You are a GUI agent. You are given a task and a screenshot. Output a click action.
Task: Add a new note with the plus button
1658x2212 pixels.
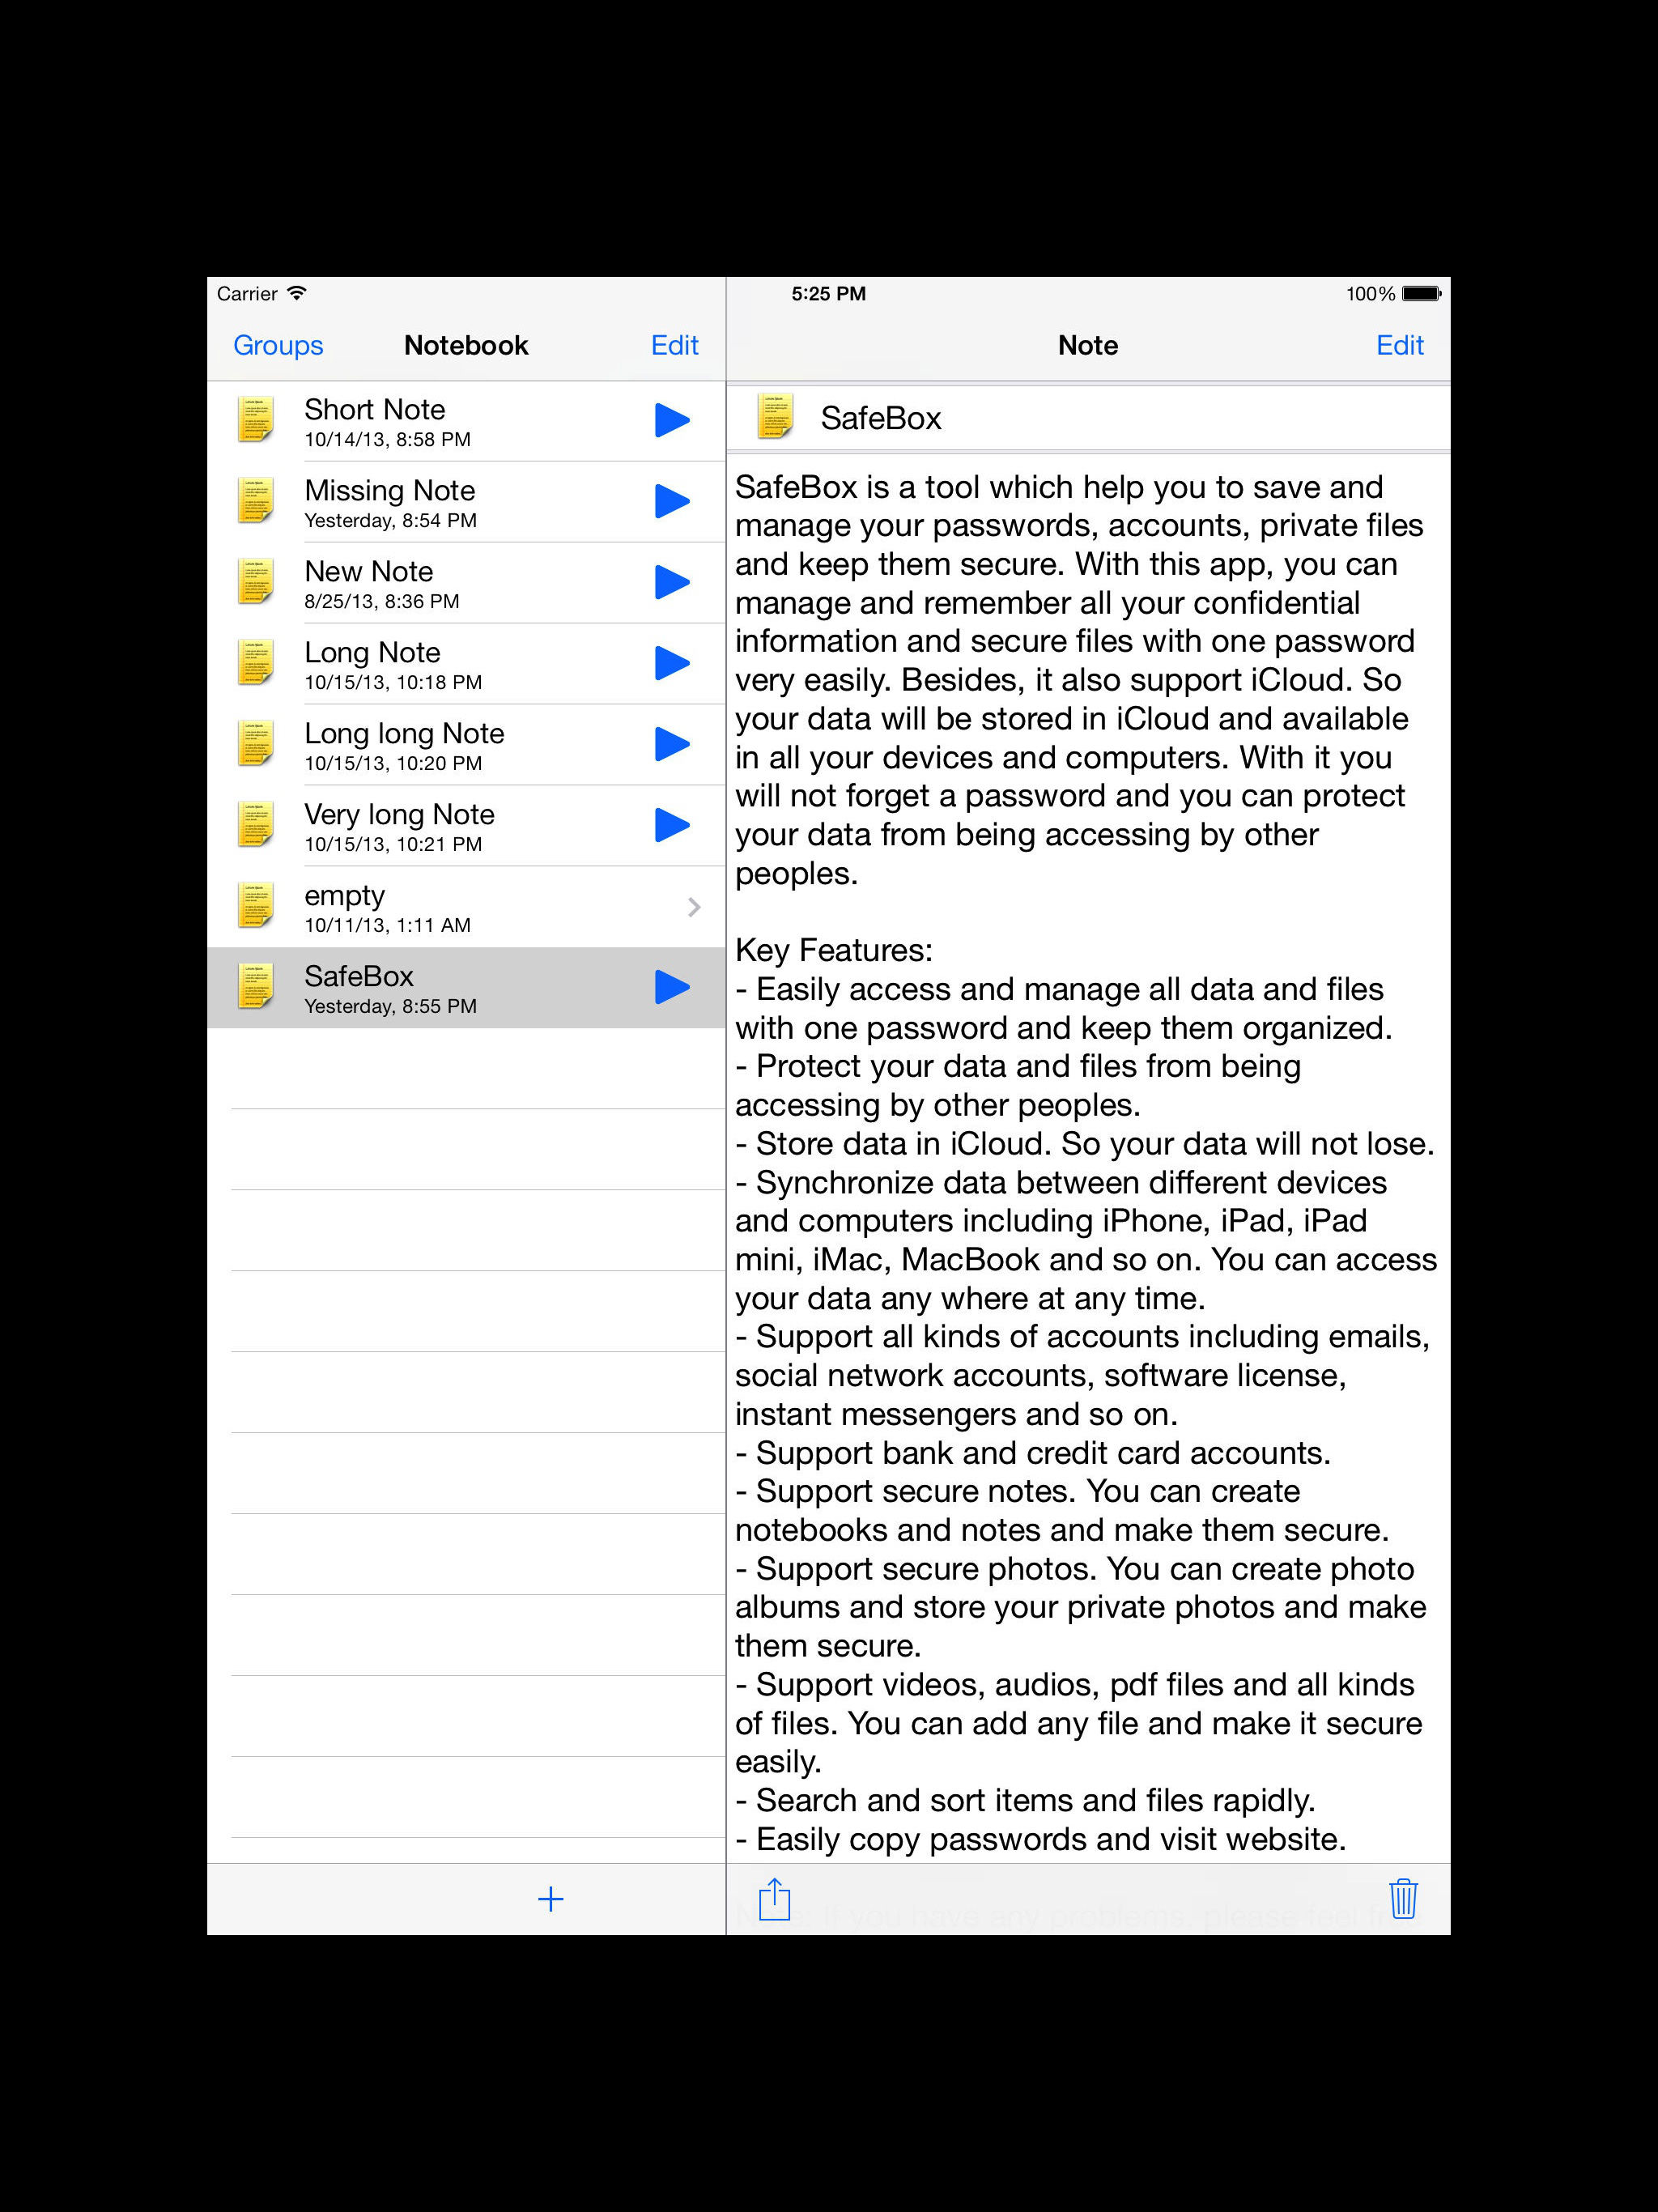point(551,1899)
